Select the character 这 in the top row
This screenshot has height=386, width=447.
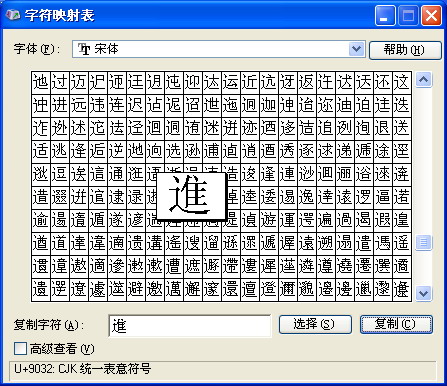402,82
